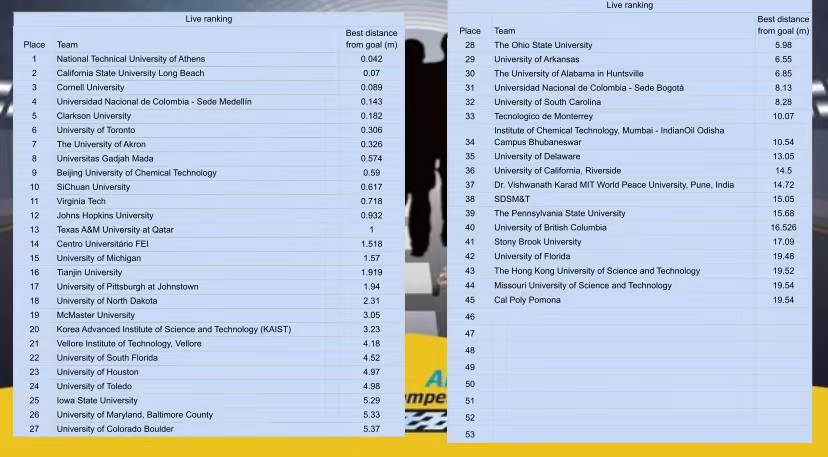This screenshot has width=828, height=457.
Task: Click Stony Brook University entry
Action: (x=537, y=242)
